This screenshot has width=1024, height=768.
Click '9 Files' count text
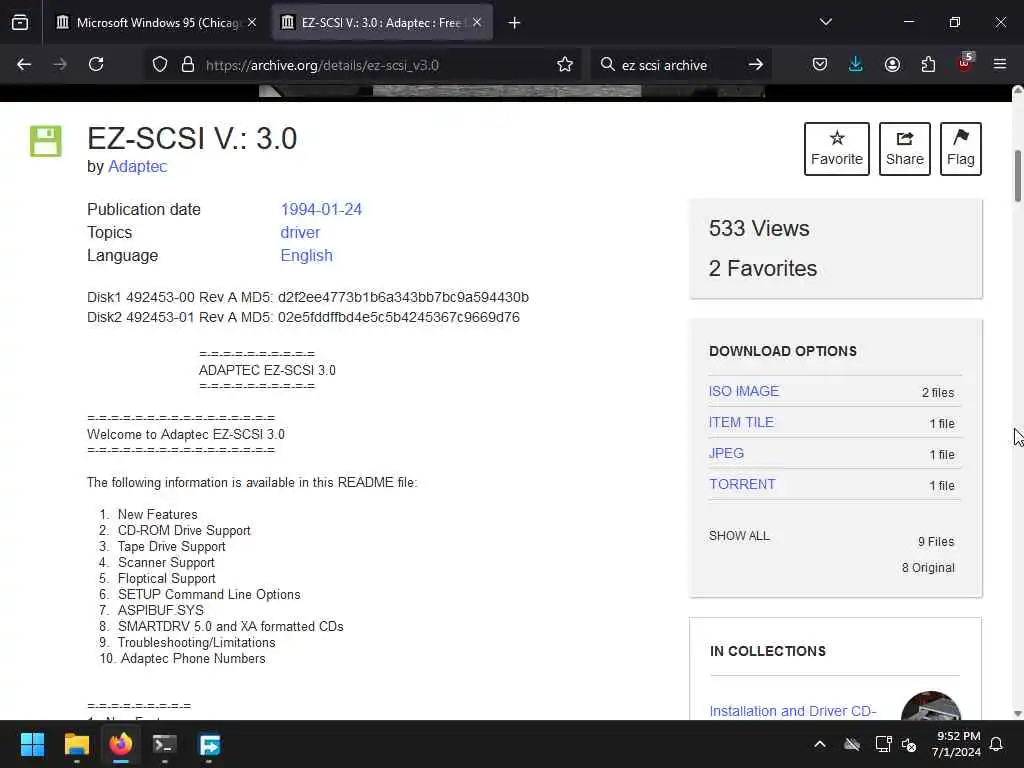(x=936, y=542)
